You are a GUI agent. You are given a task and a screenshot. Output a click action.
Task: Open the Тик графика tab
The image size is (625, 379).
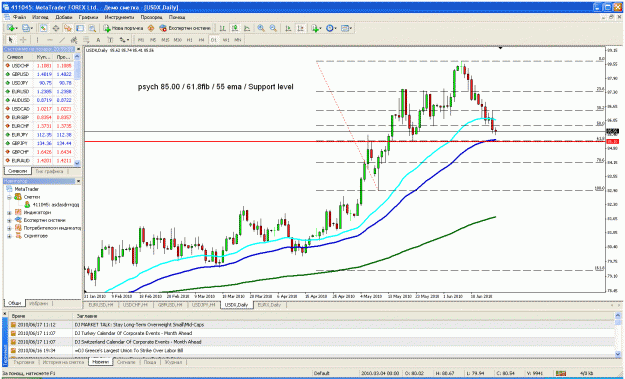click(49, 171)
